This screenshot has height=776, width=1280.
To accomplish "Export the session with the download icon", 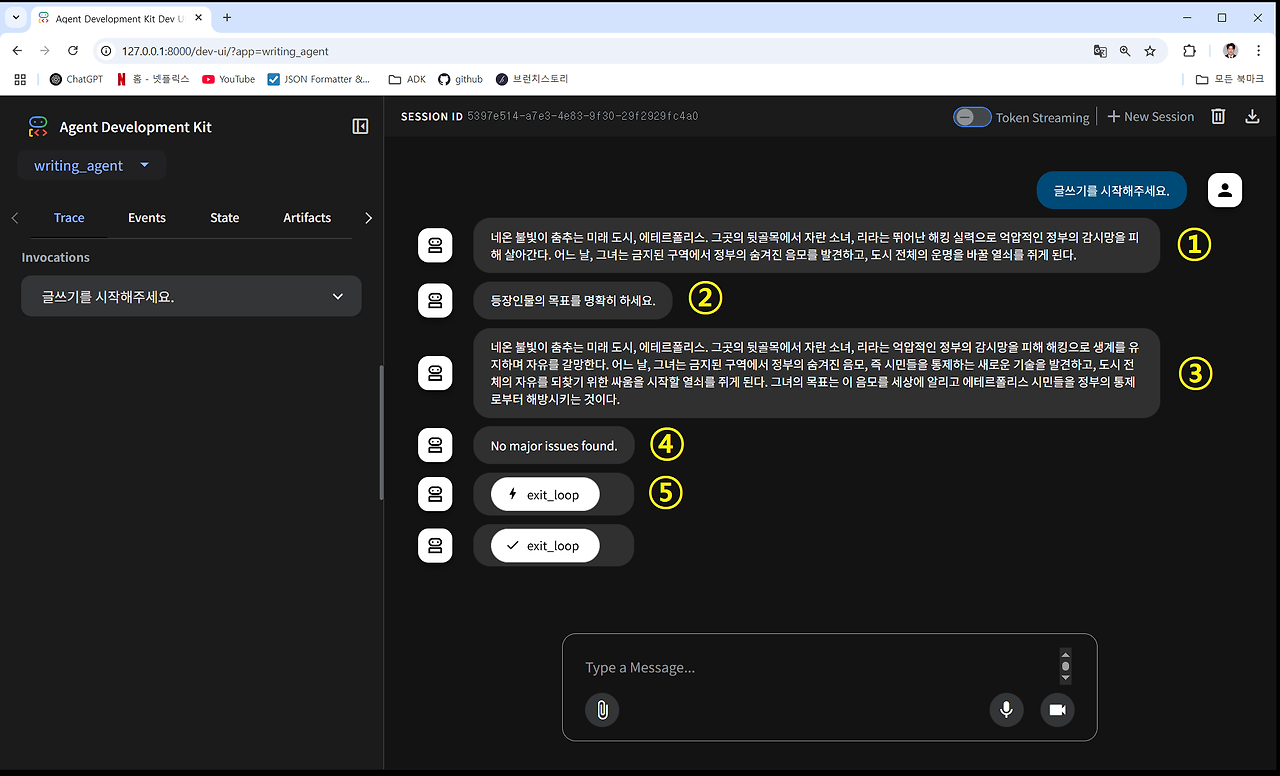I will tap(1252, 117).
